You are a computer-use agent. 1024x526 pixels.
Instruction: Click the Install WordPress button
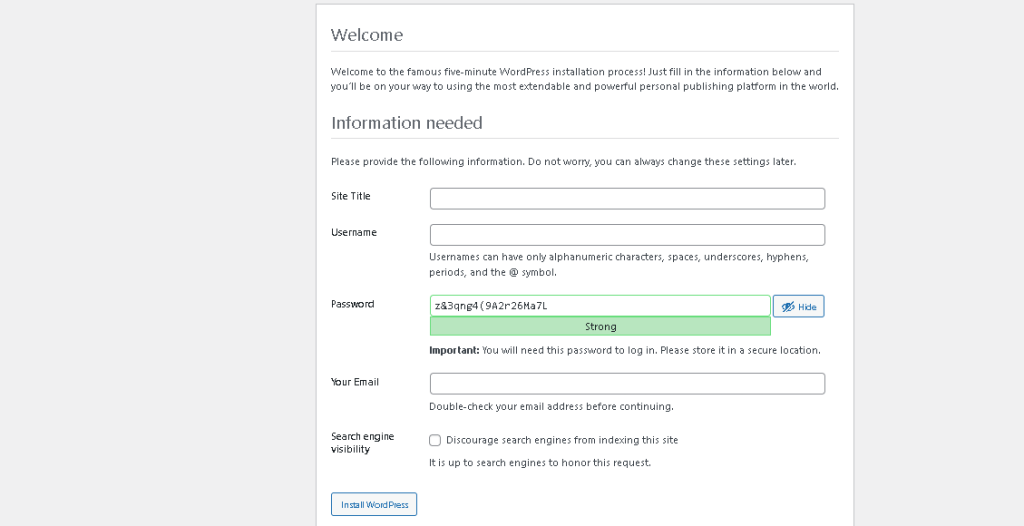coord(374,504)
